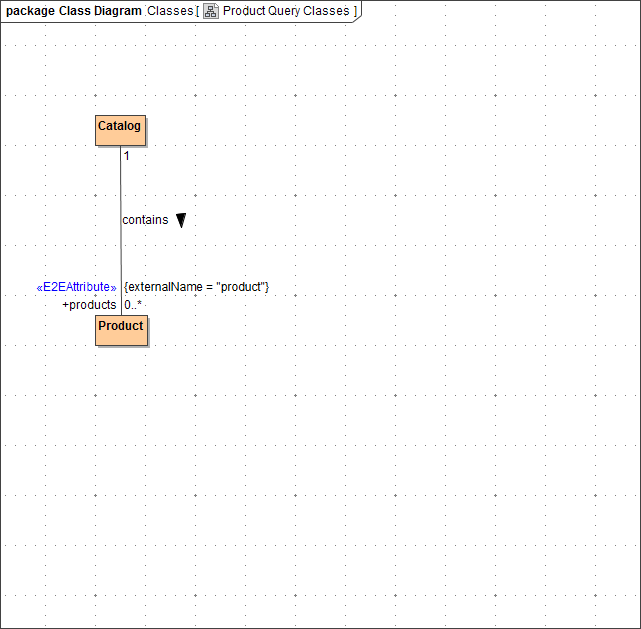Click closing bracket after Product Query Classes
The width and height of the screenshot is (641, 629).
(x=355, y=11)
